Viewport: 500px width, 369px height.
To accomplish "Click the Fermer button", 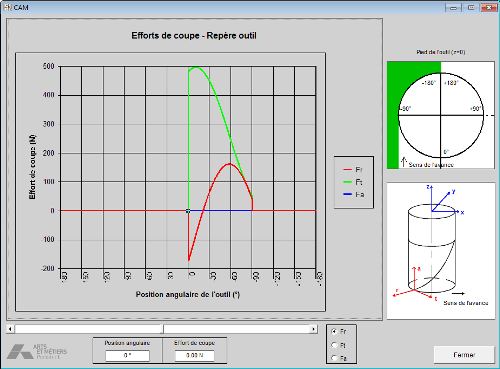I will click(464, 355).
